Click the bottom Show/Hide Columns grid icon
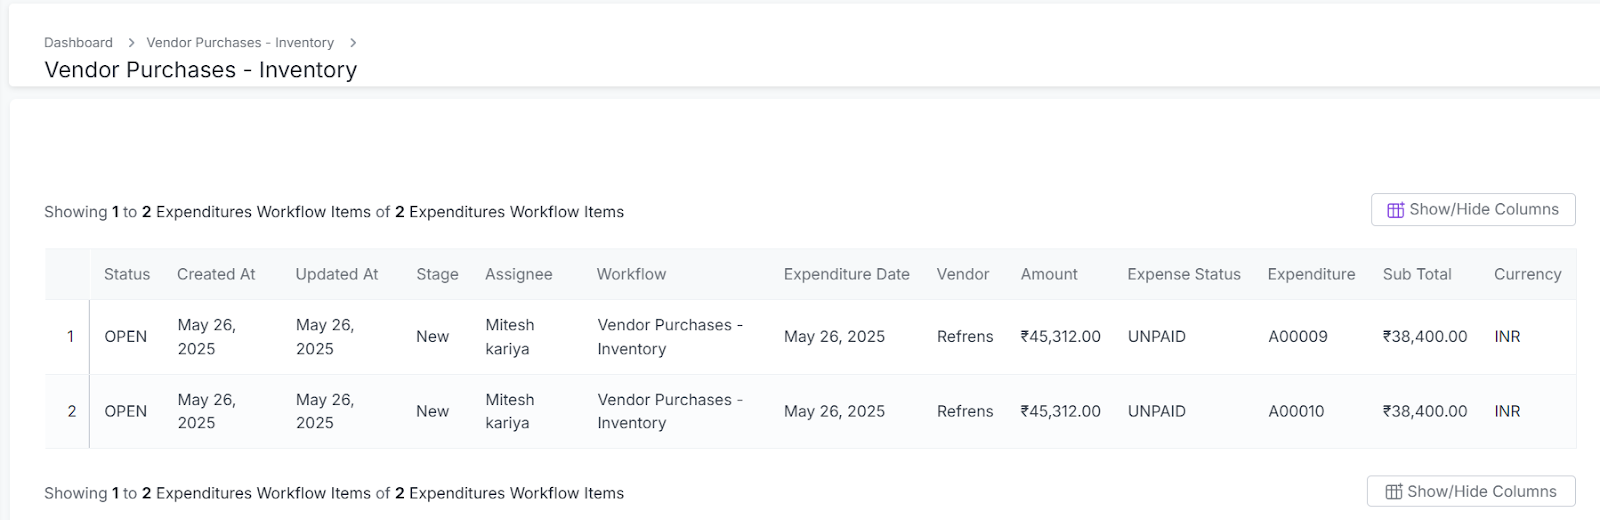Screen dimensions: 1600x520 [1393, 492]
